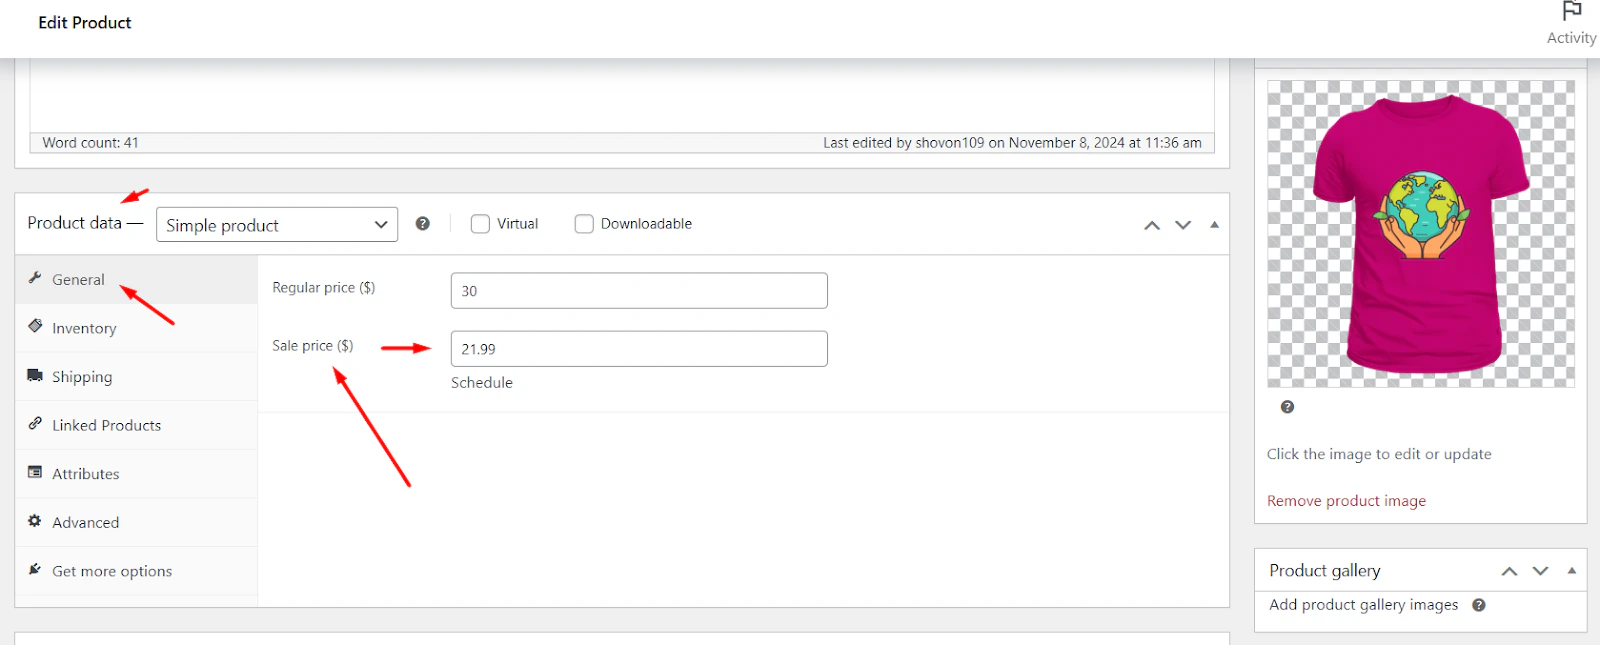The image size is (1600, 645).
Task: Click the help icon next to gallery images
Action: click(1479, 605)
